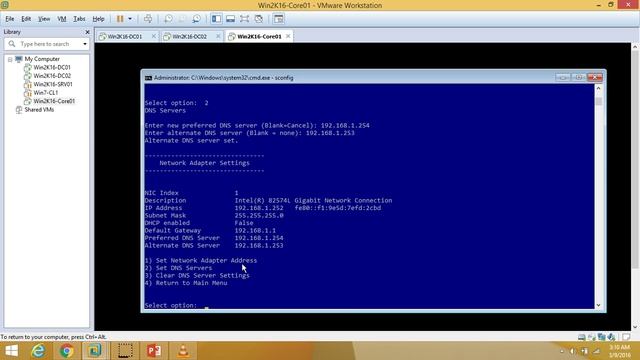Select Win2K16-DC02 in library tree
Screen dimensions: 640x360
[52, 76]
